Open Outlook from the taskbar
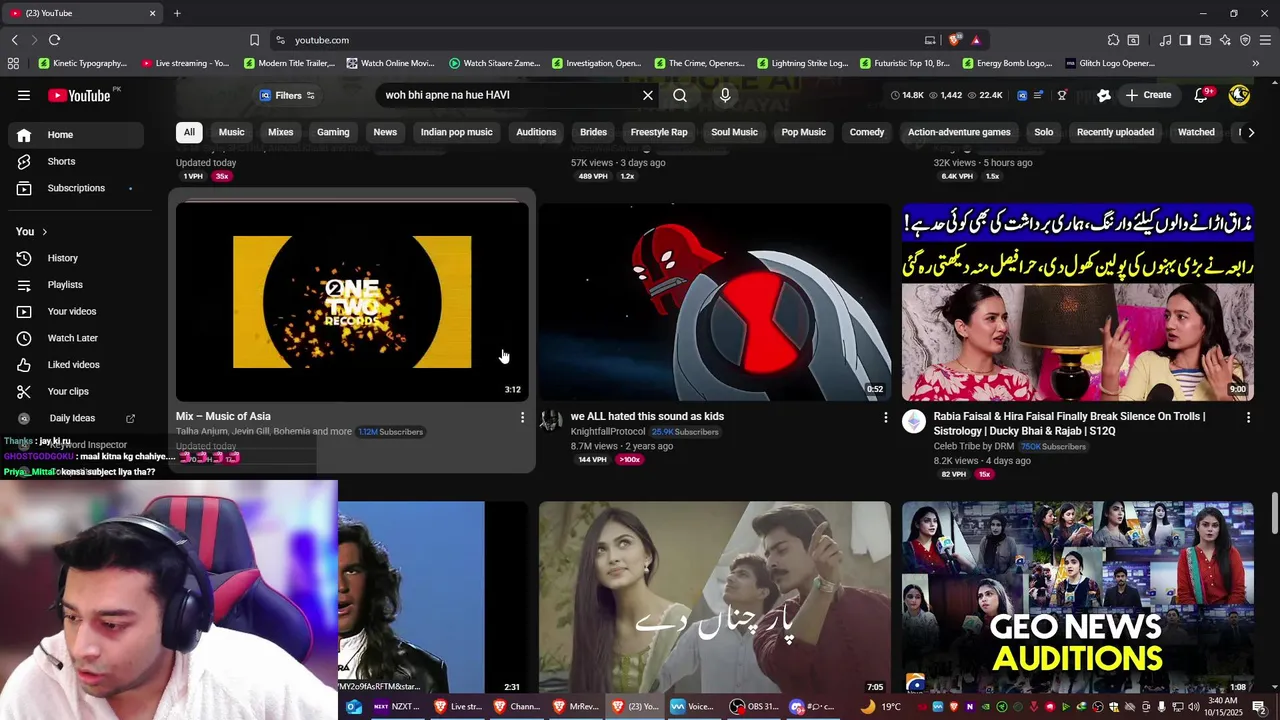 tap(354, 706)
